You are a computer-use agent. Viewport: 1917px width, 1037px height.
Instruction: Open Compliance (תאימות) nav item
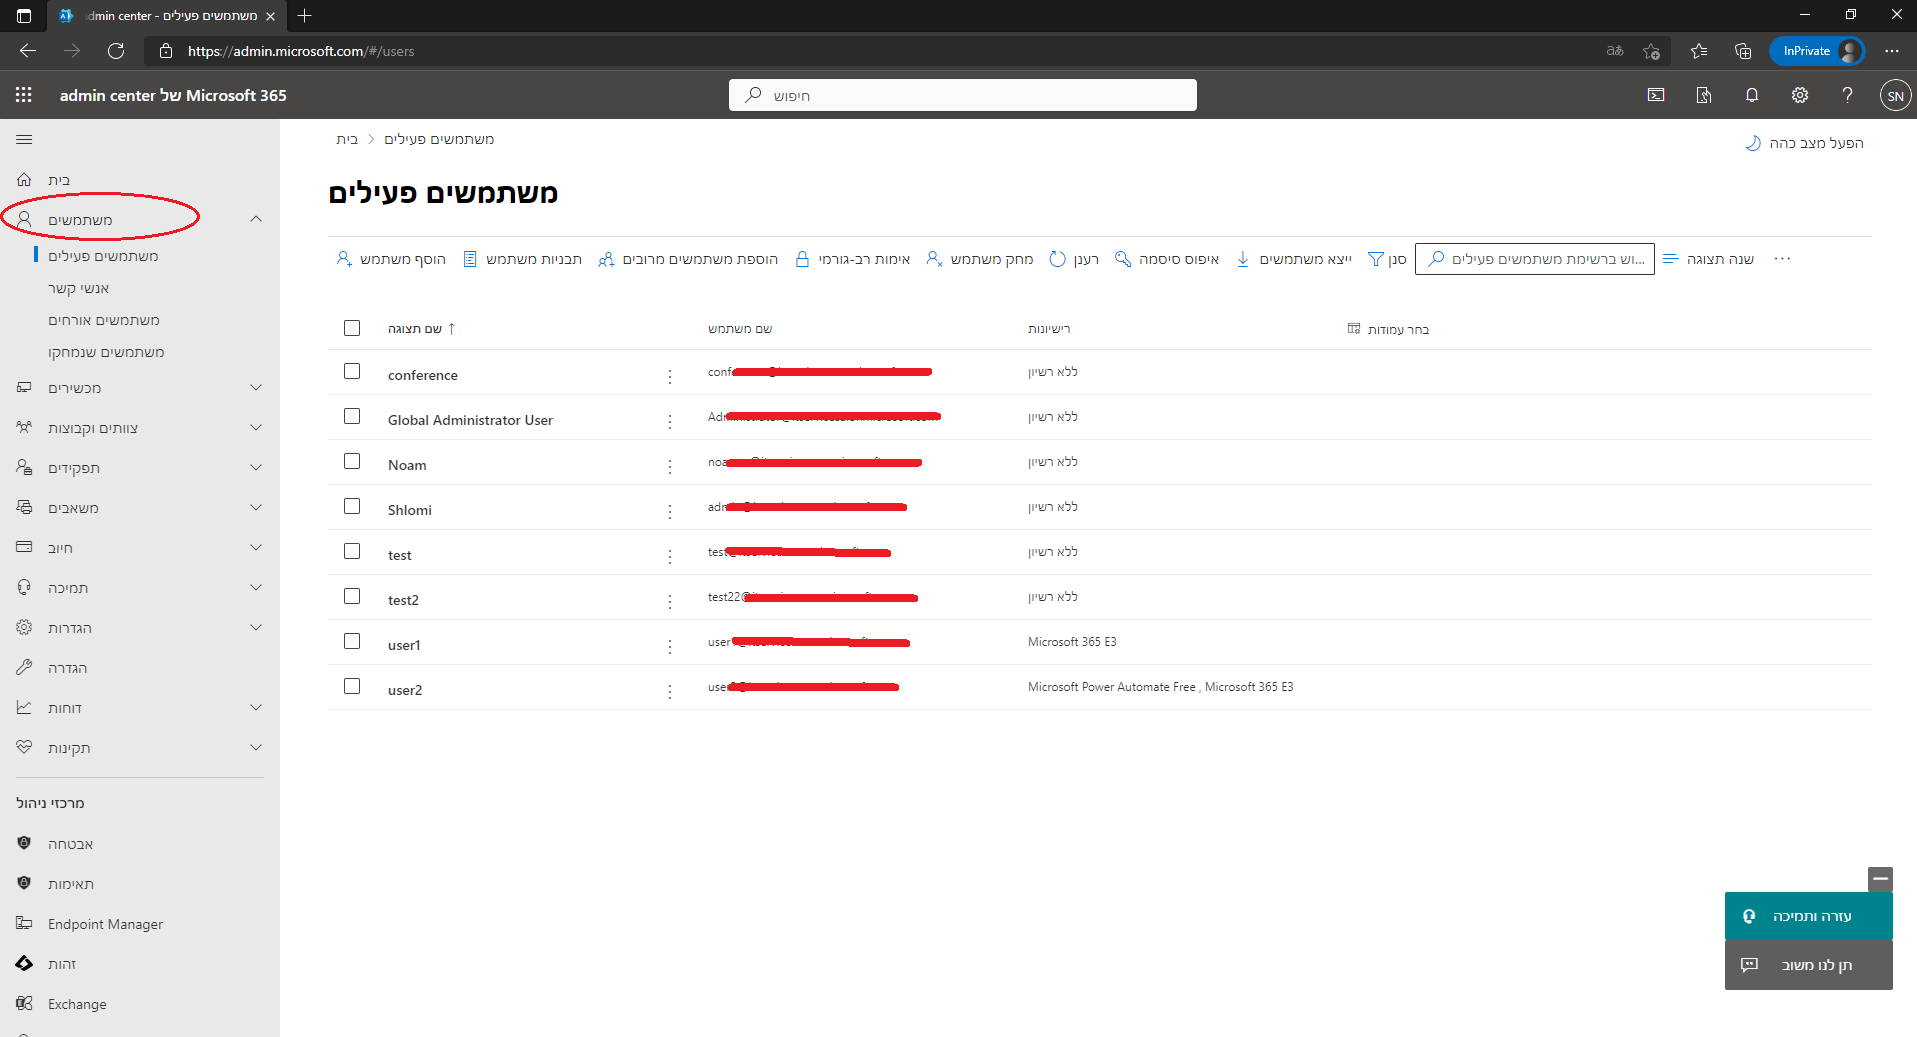click(71, 884)
